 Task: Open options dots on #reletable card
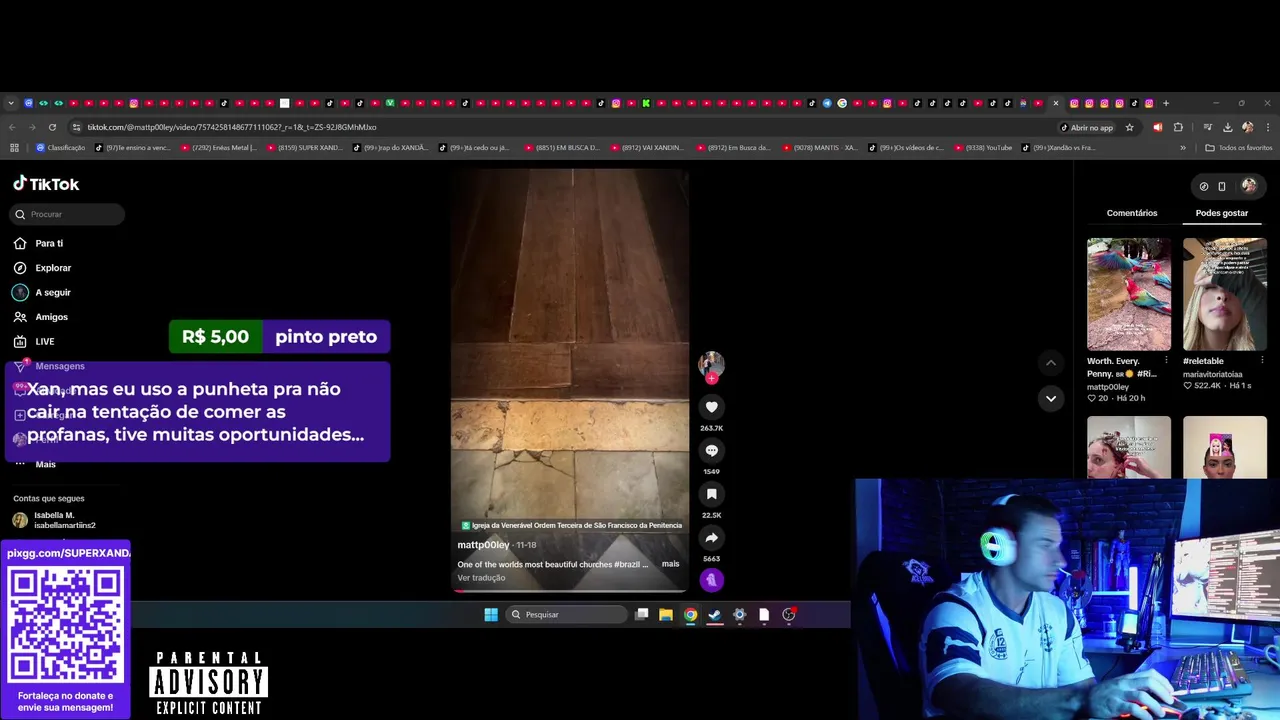pos(1261,361)
